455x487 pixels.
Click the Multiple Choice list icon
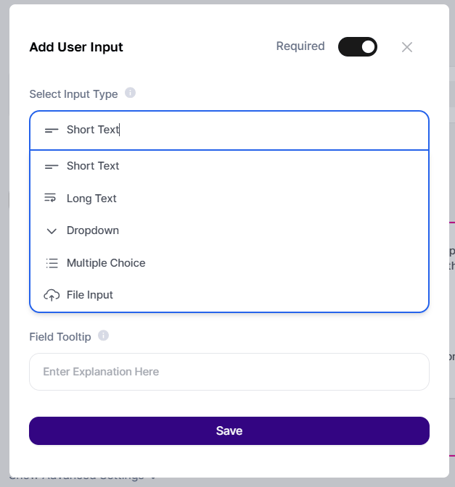pyautogui.click(x=52, y=263)
